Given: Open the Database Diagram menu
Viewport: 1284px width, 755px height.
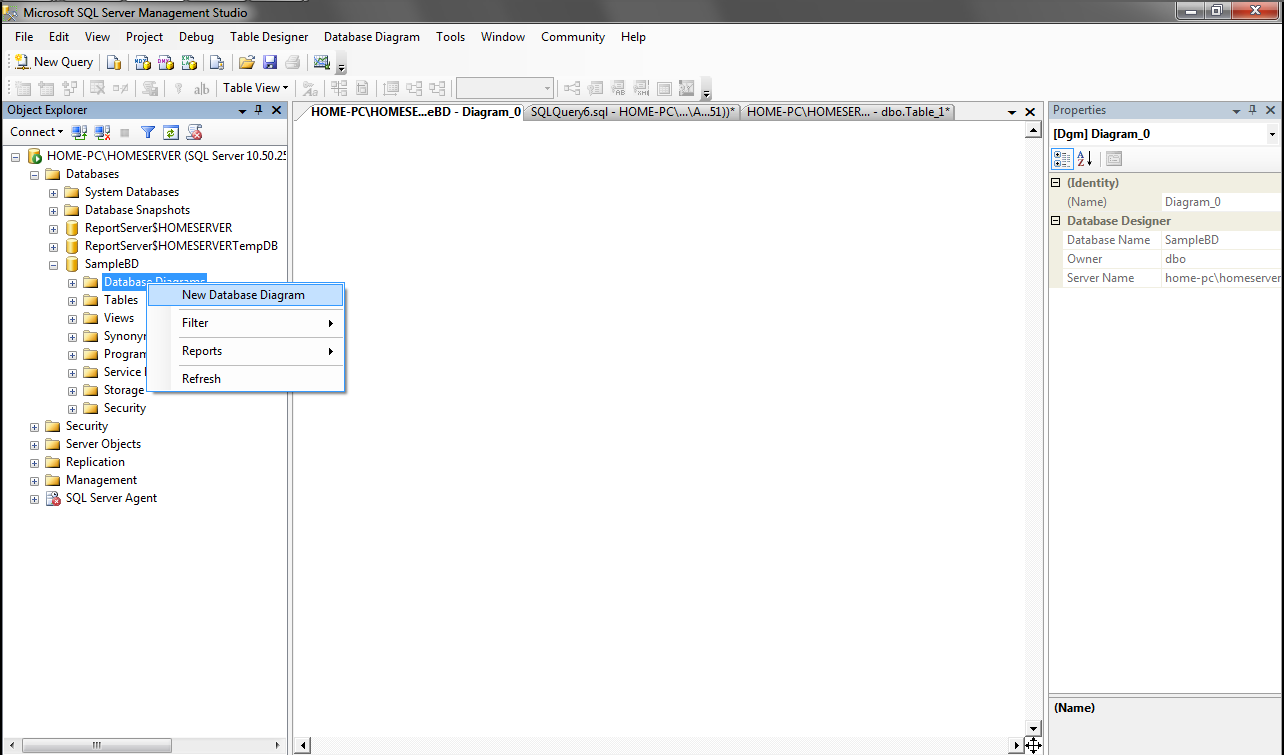Looking at the screenshot, I should [372, 37].
